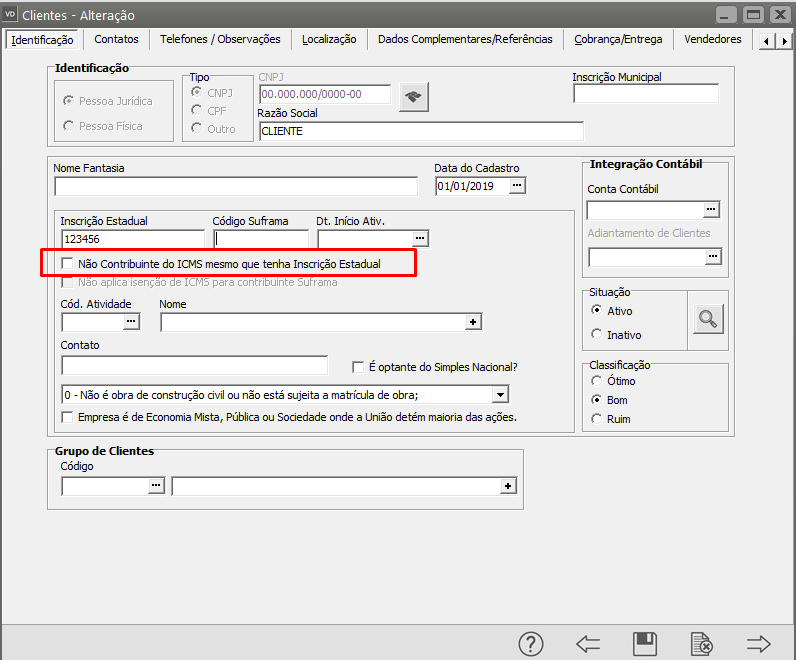The height and width of the screenshot is (660, 796).
Task: Switch to the Contatos tab
Action: coord(116,39)
